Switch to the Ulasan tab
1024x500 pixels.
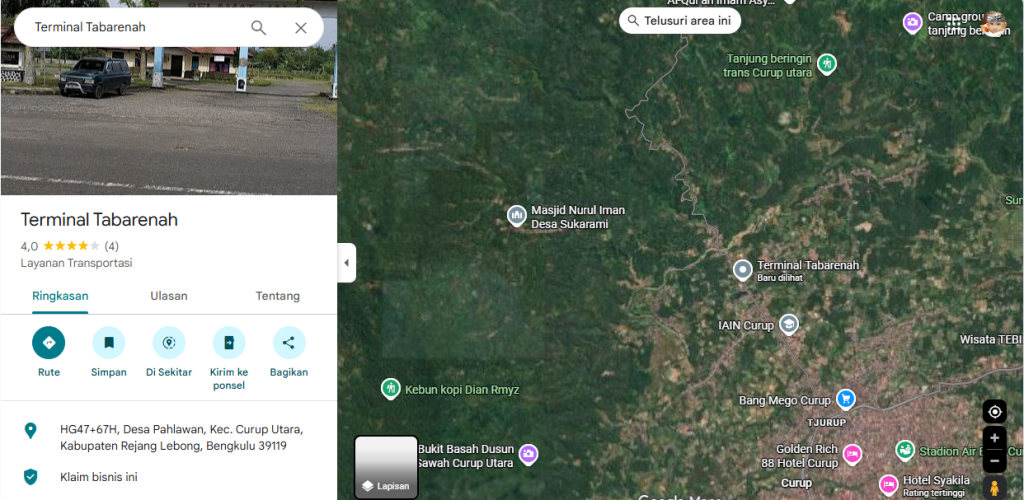point(168,296)
